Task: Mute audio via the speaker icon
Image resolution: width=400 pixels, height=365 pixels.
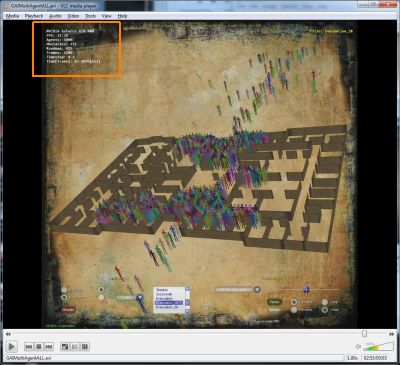Action: [358, 347]
